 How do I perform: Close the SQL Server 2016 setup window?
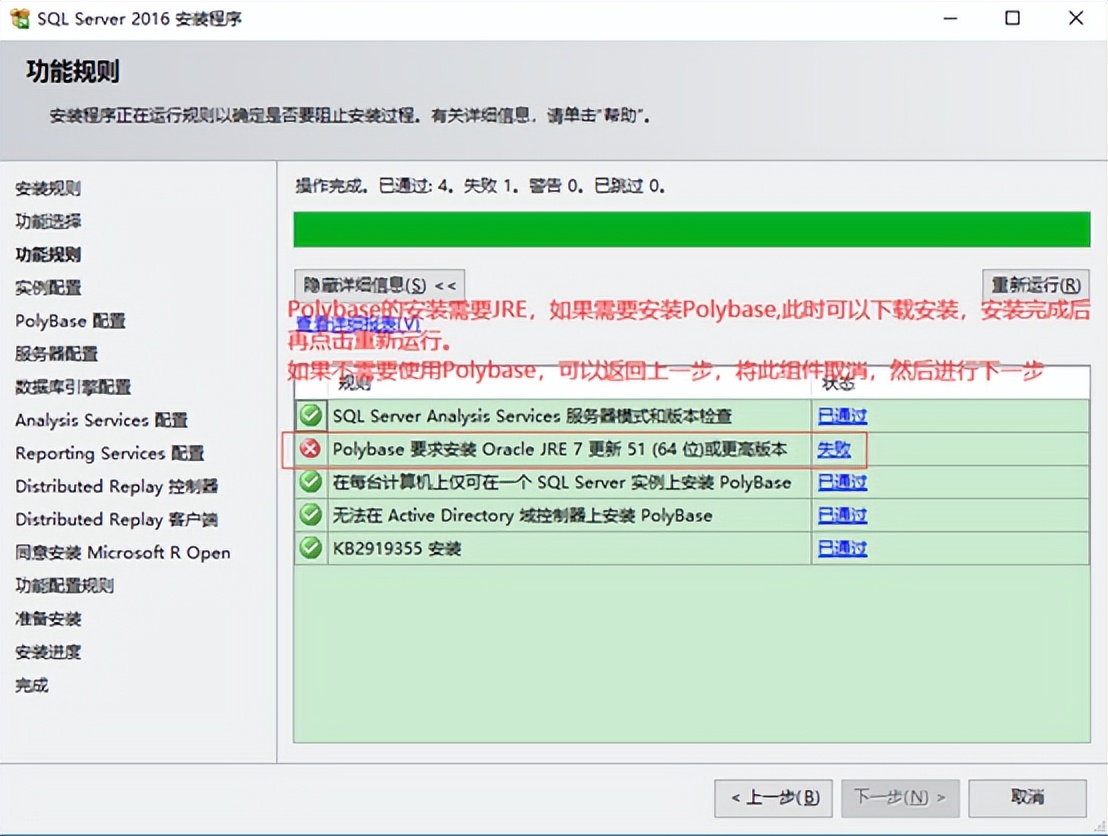pos(1075,18)
